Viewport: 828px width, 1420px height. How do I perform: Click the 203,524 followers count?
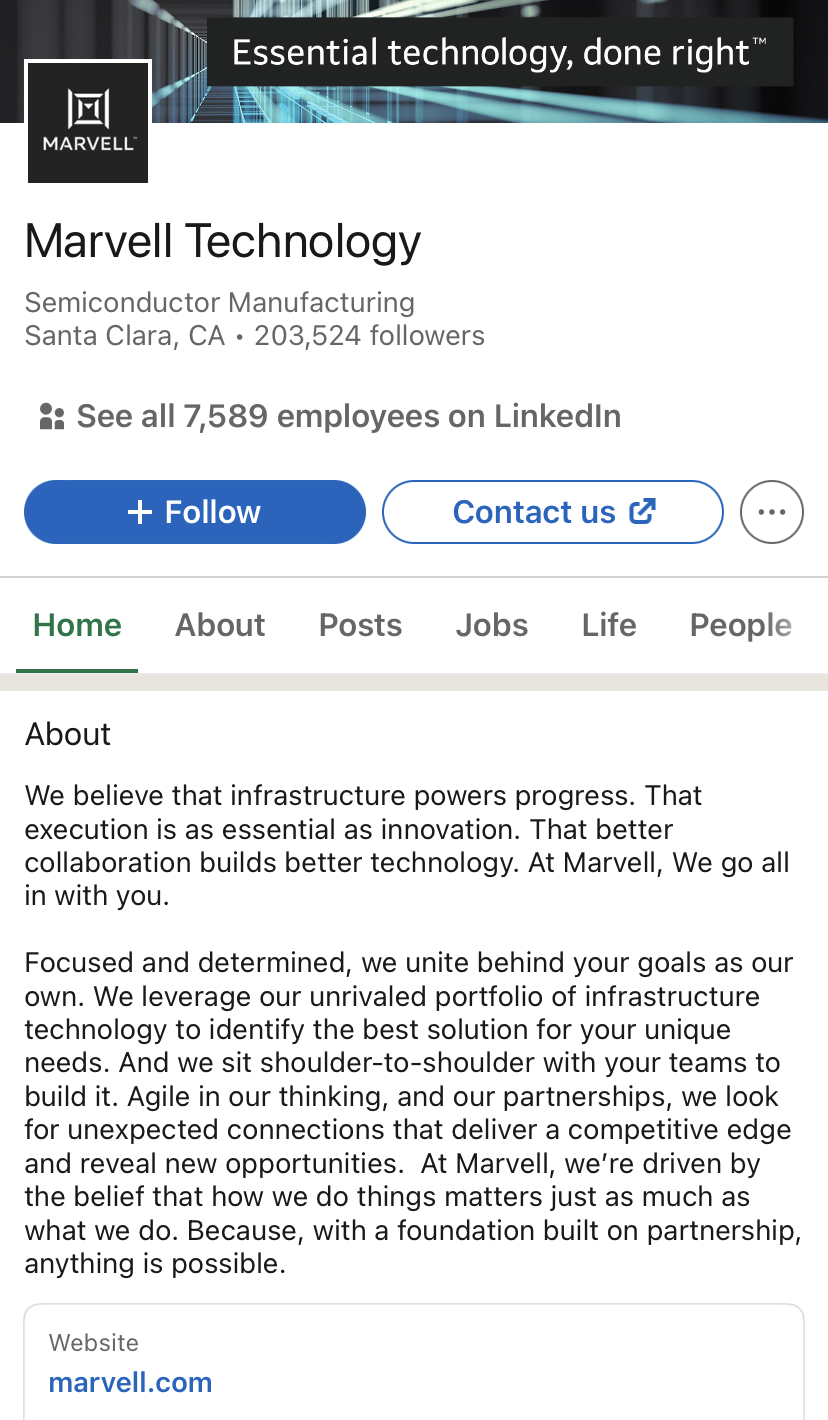pos(369,336)
